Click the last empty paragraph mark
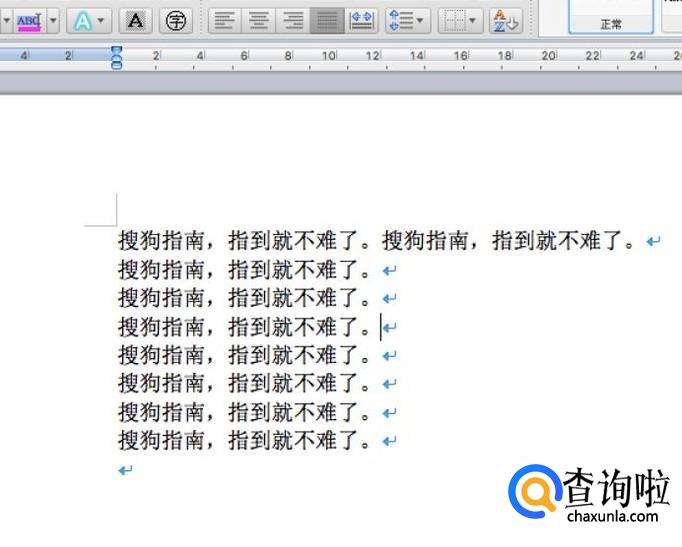This screenshot has height=547, width=682. [125, 470]
